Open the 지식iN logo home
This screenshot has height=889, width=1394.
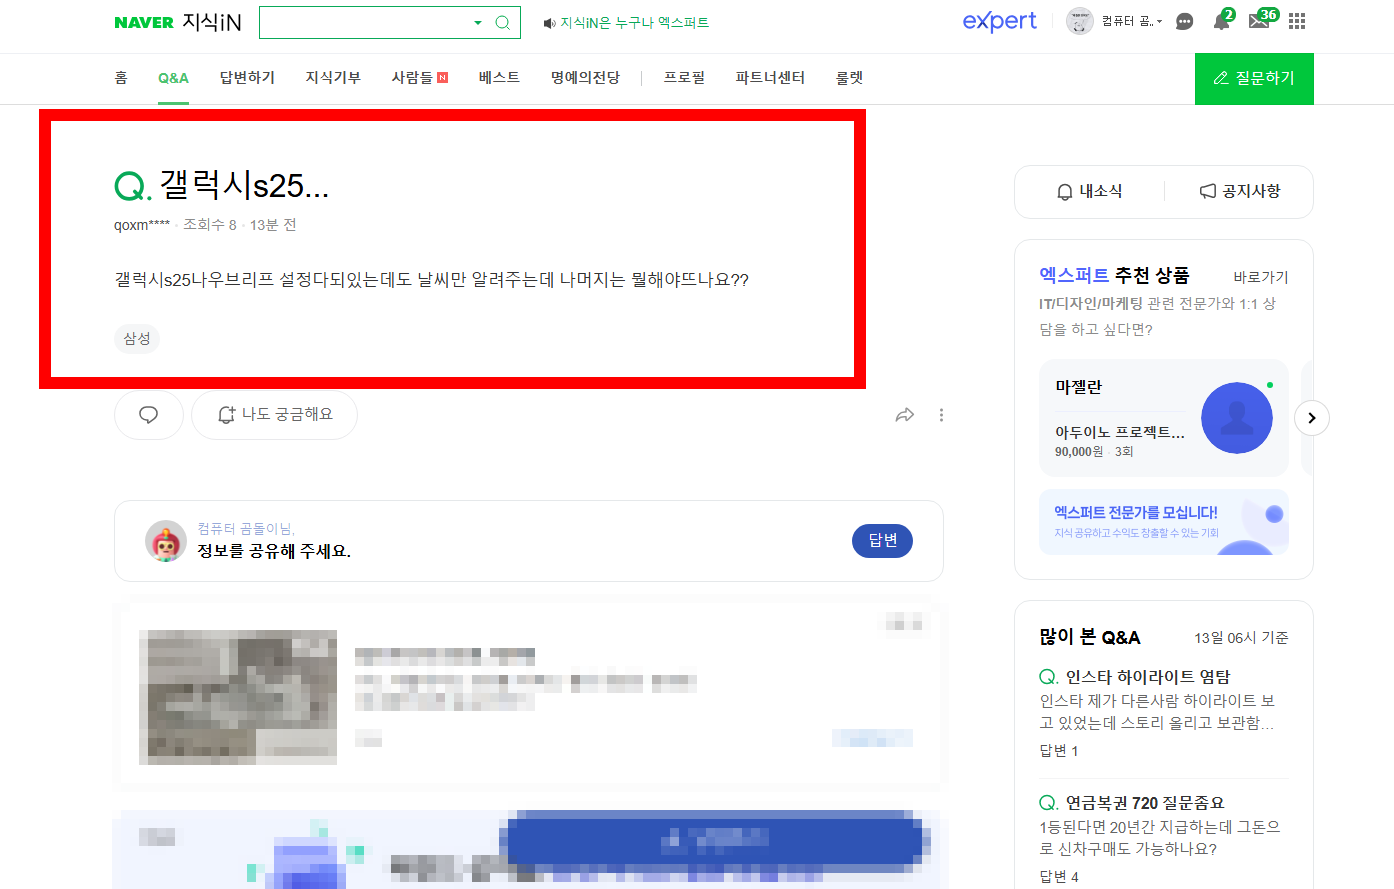coord(212,22)
